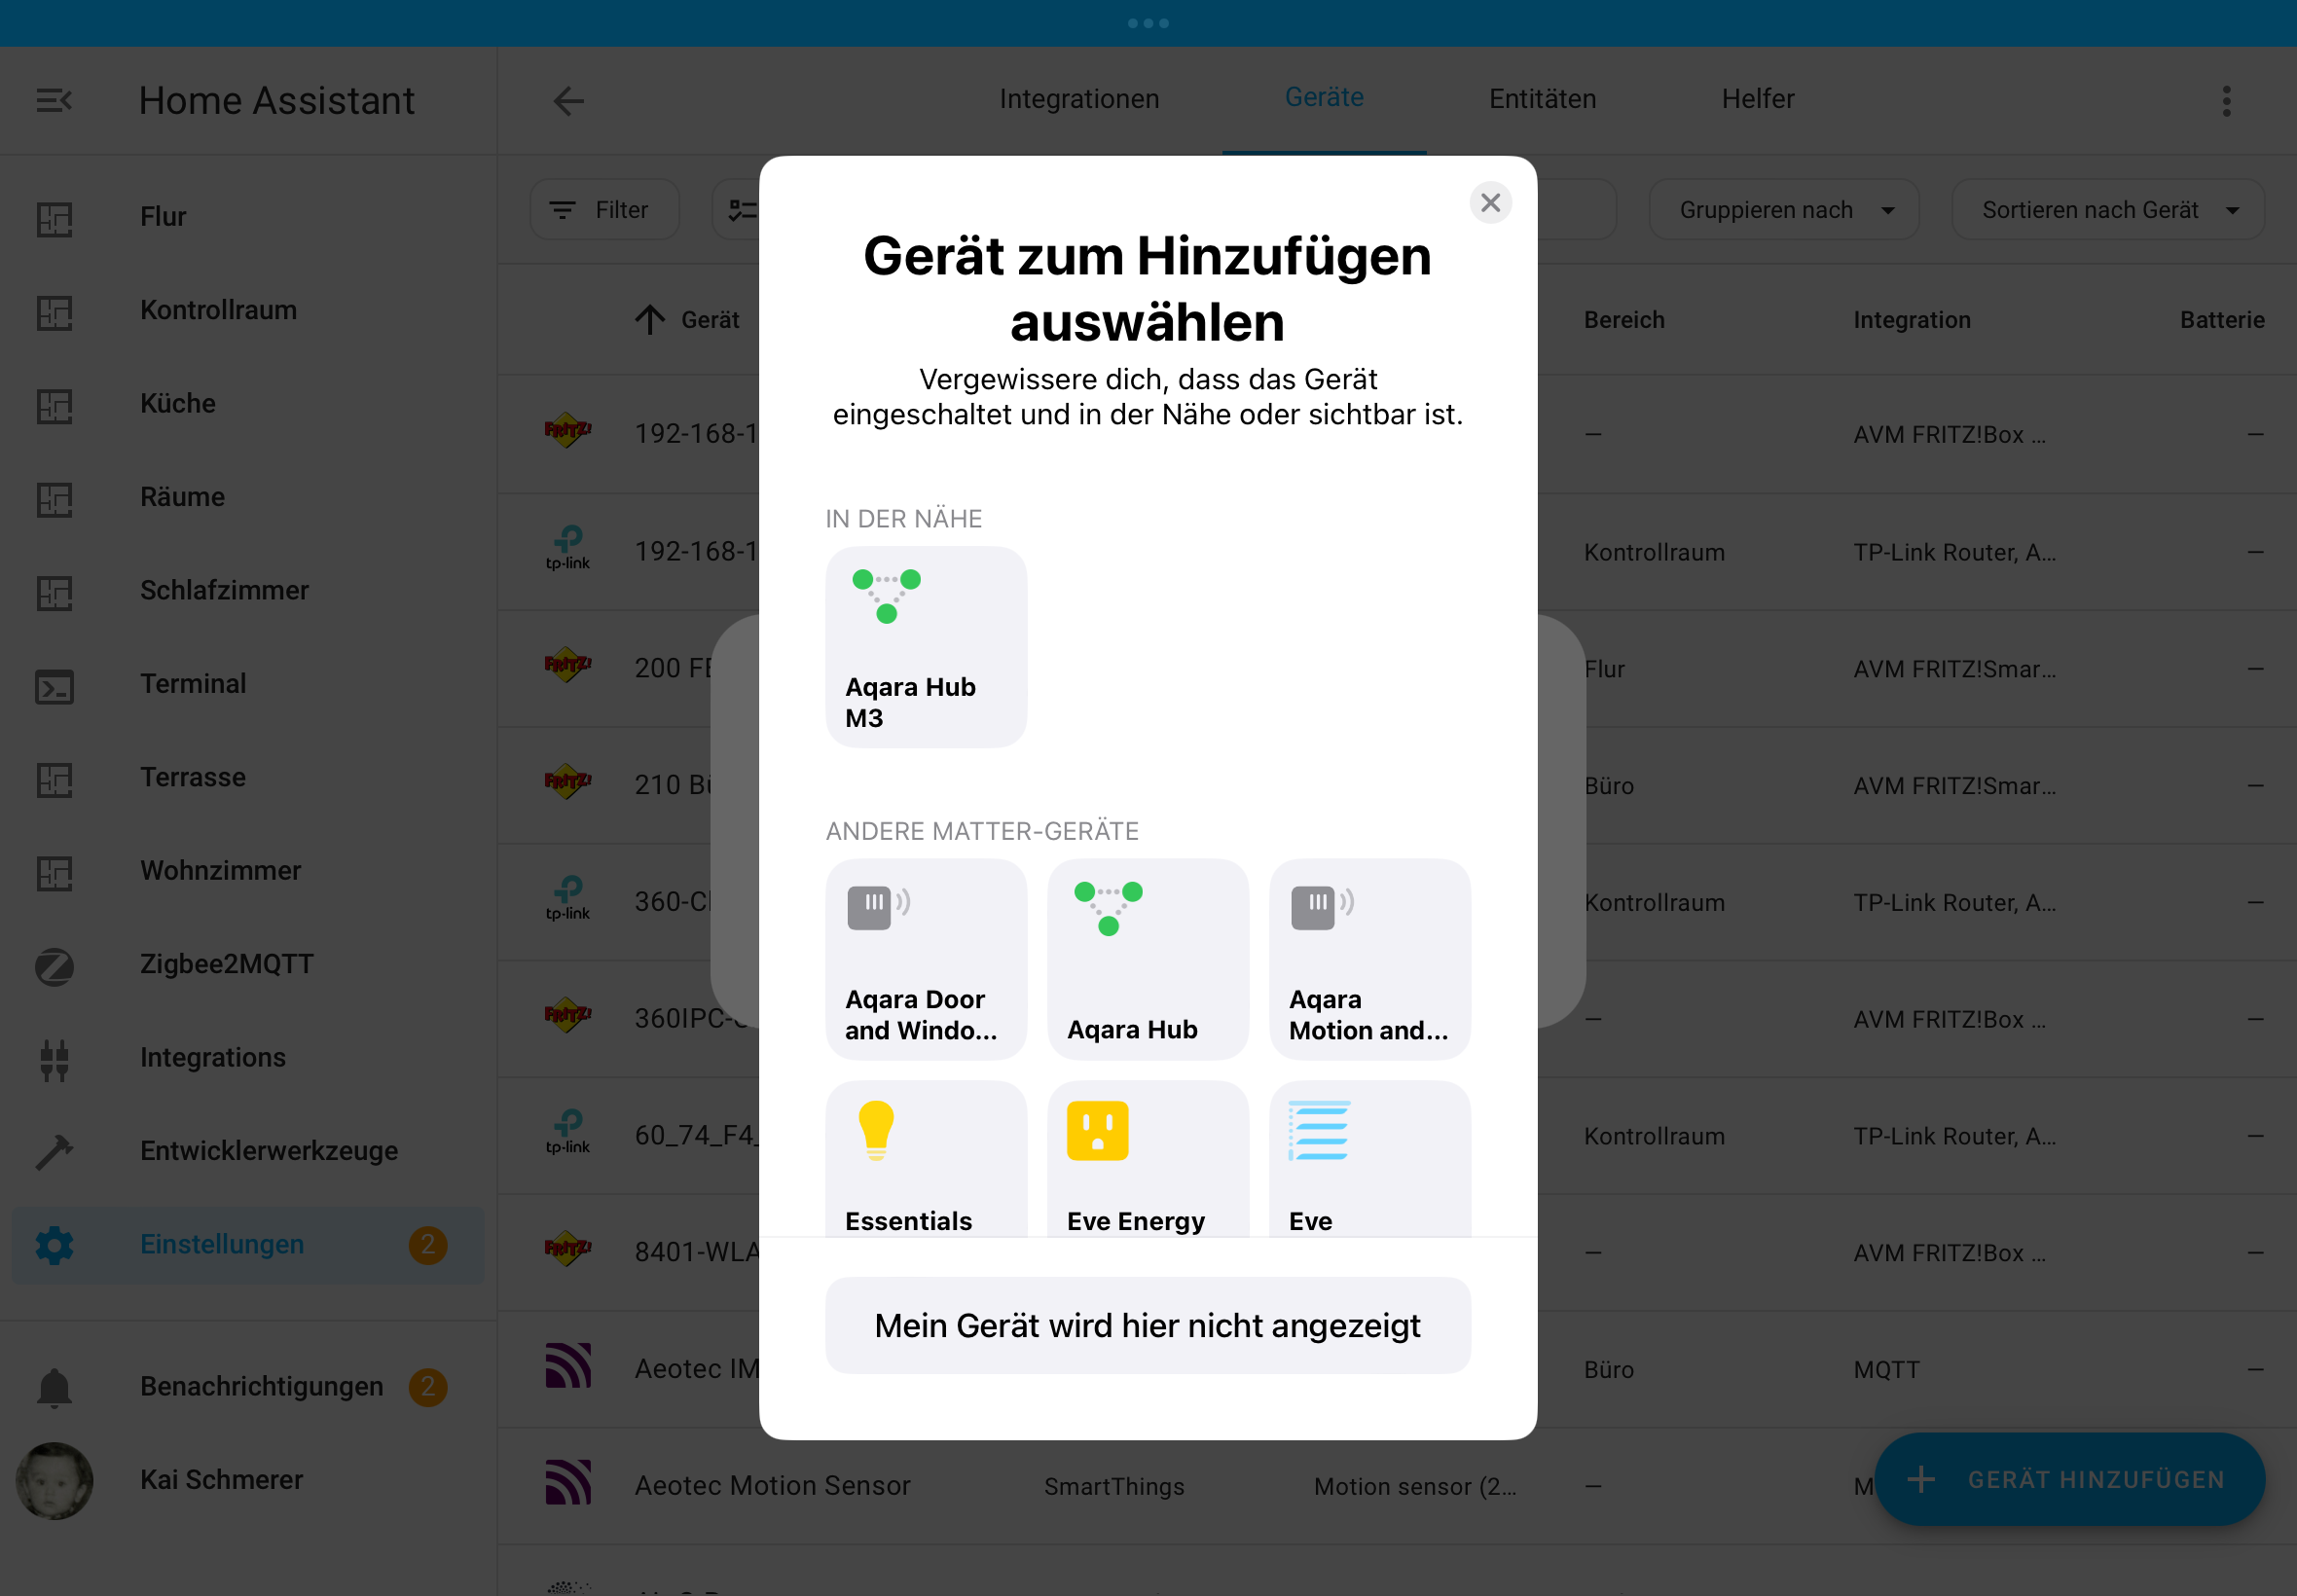Select the Aqara Motion and light sensor tile
The height and width of the screenshot is (1596, 2297).
pyautogui.click(x=1369, y=958)
